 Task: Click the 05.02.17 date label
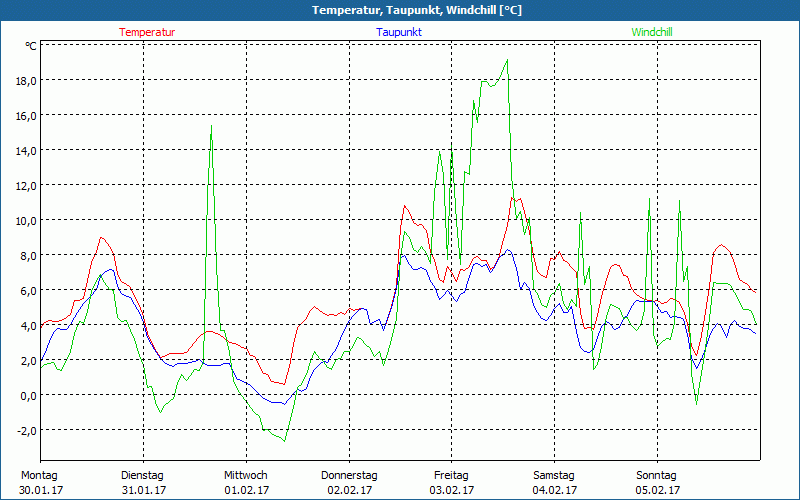coord(658,490)
